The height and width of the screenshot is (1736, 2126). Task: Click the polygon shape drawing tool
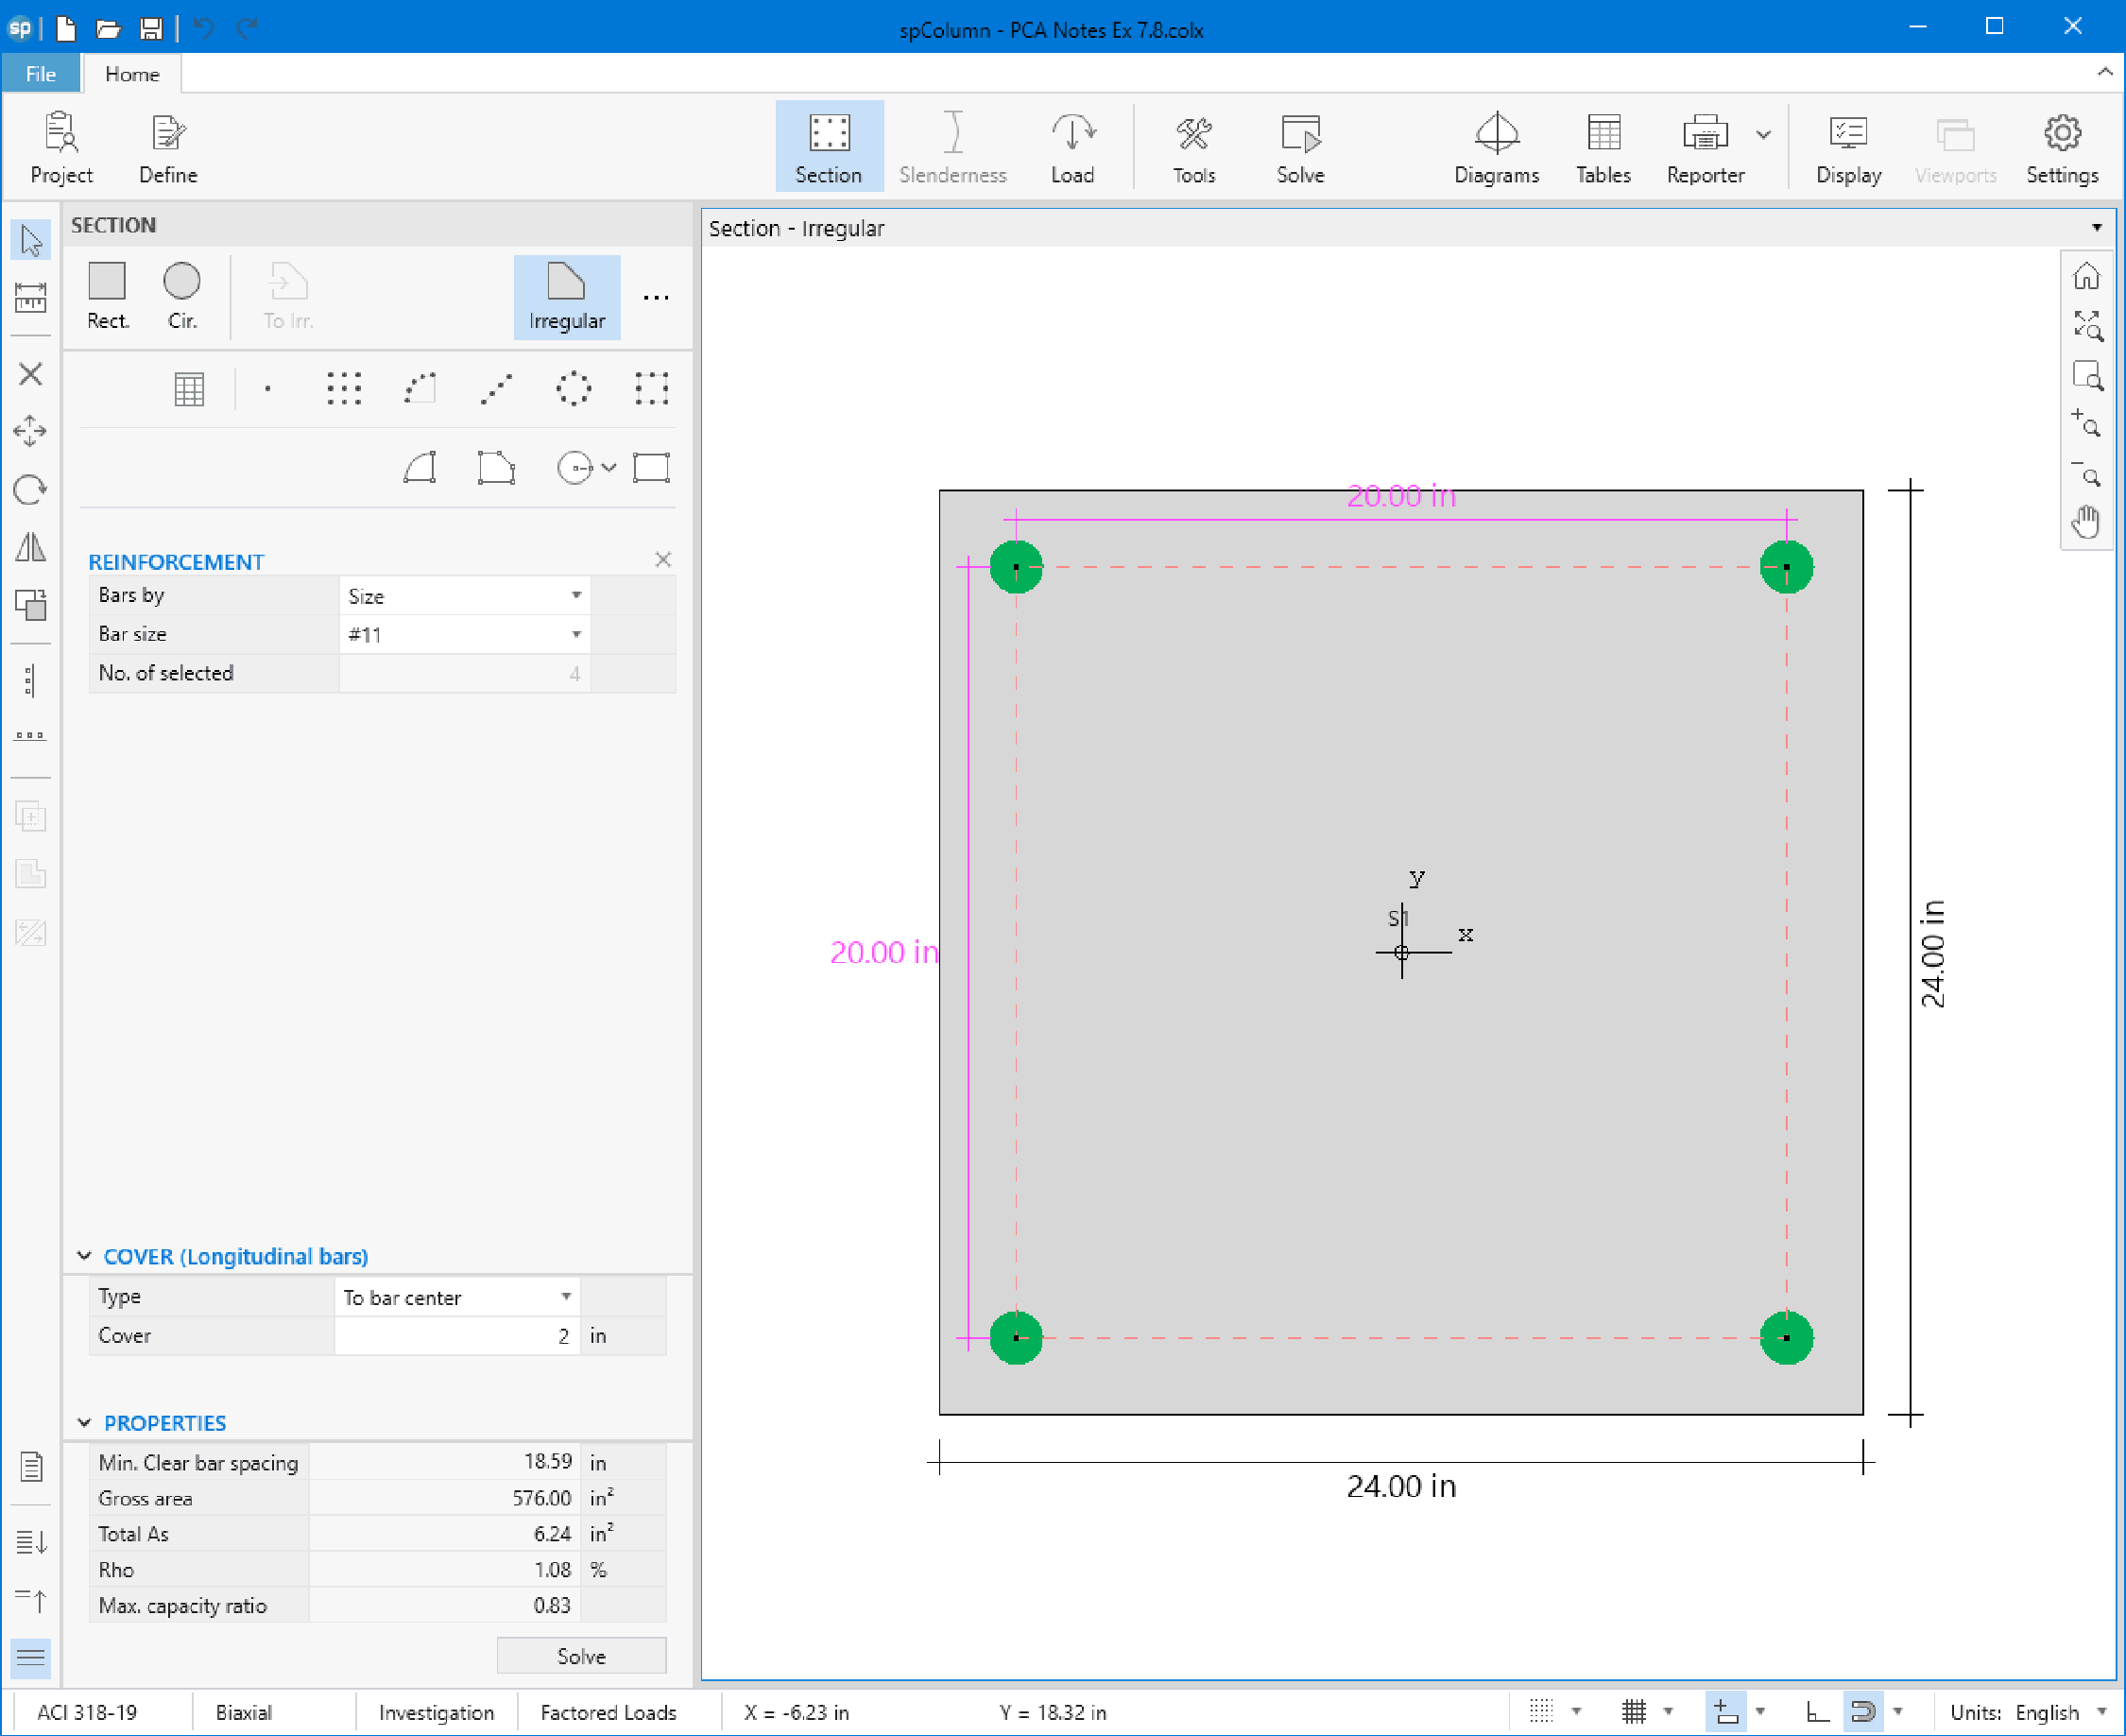click(497, 467)
